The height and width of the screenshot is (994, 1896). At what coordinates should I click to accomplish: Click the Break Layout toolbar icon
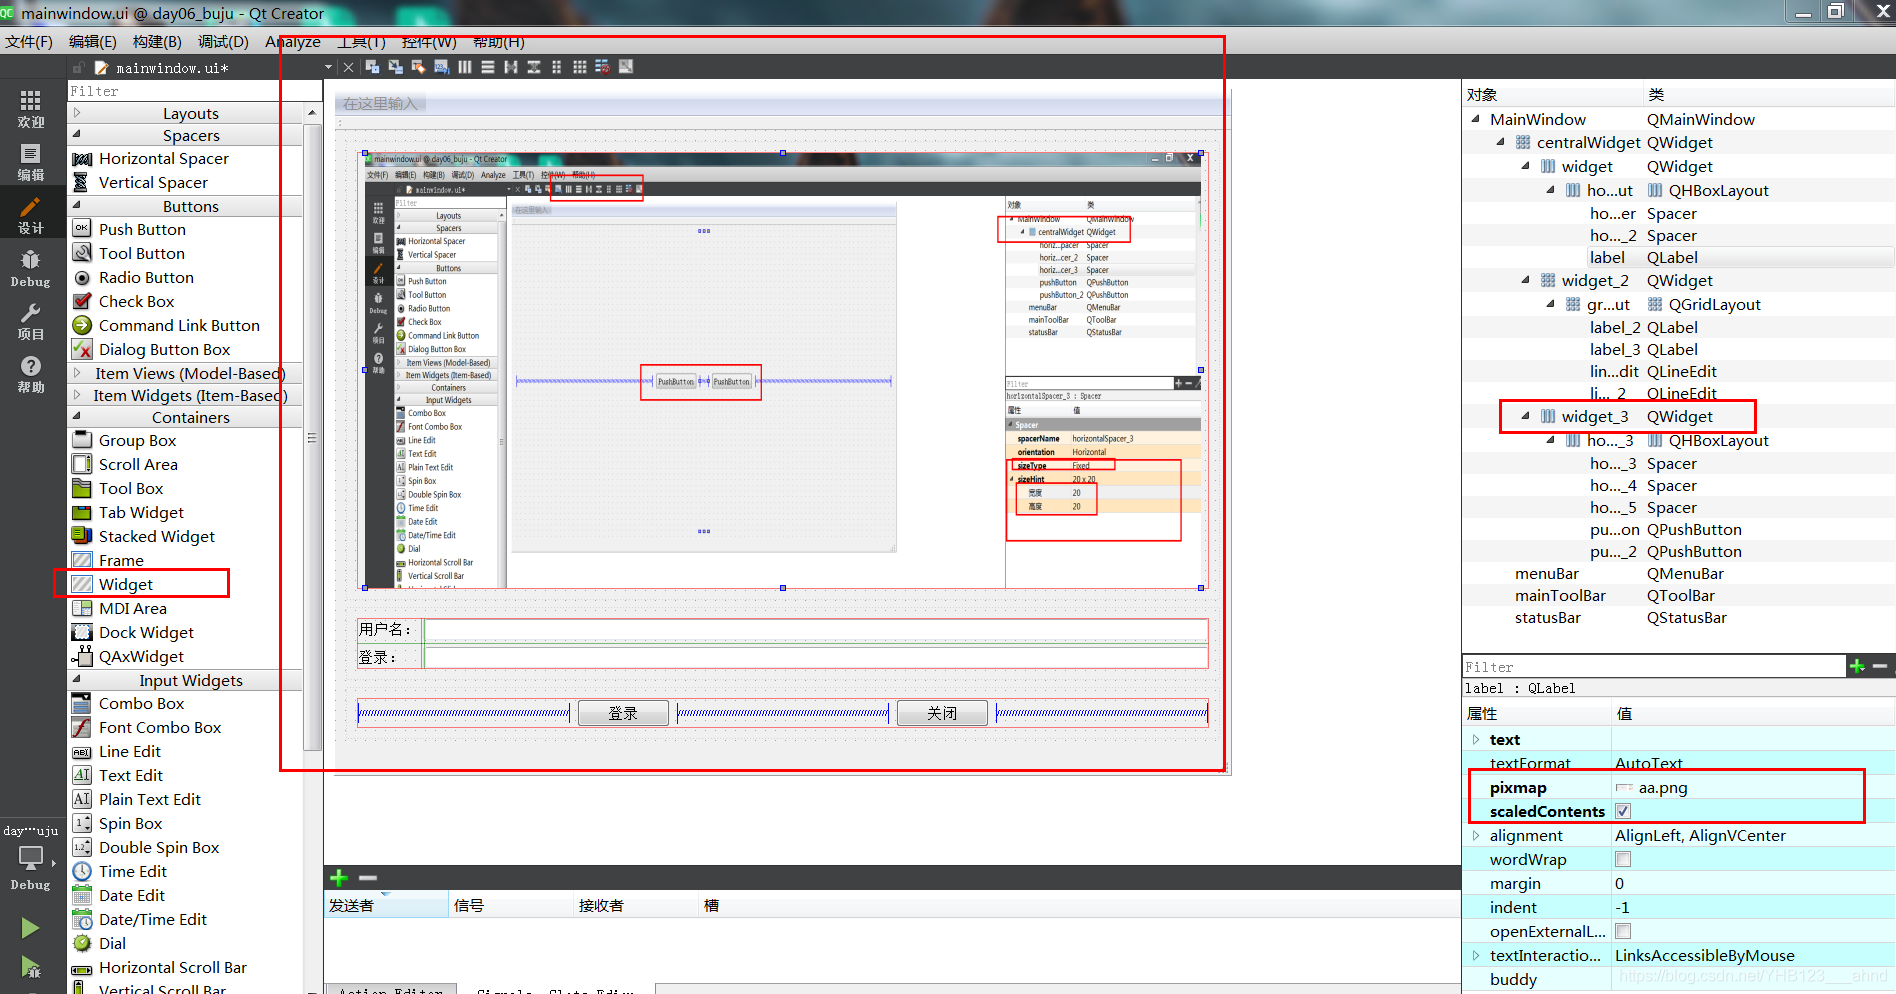click(602, 67)
